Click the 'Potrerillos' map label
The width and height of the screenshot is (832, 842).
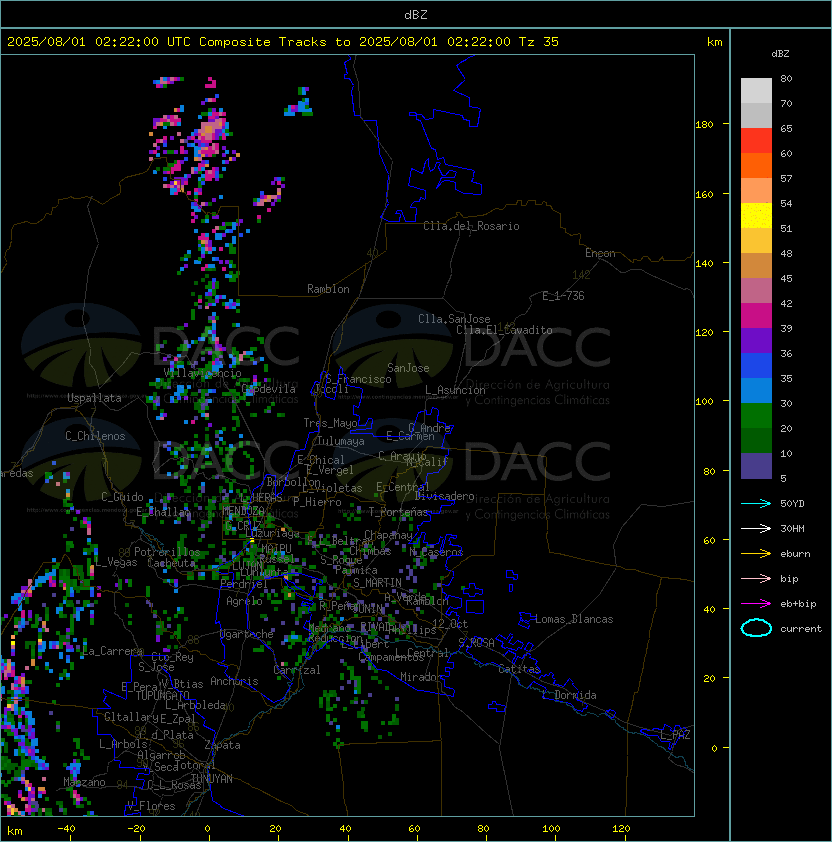pos(167,552)
